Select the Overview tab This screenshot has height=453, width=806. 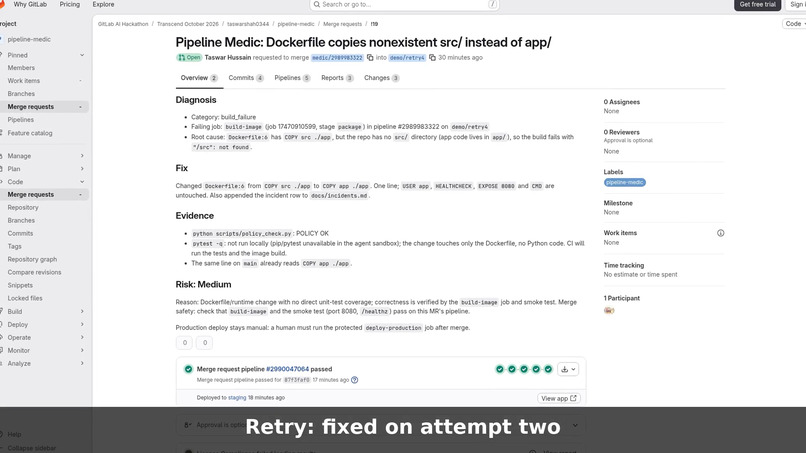[x=199, y=78]
